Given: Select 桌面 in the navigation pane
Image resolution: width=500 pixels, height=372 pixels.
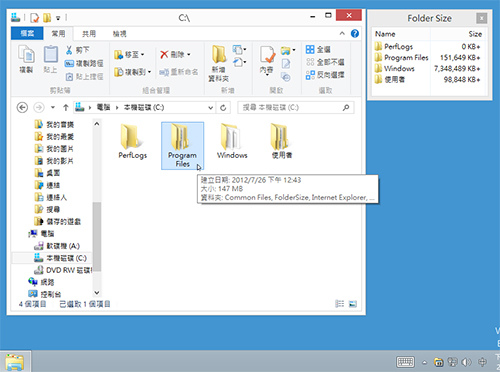Looking at the screenshot, I should [x=48, y=173].
